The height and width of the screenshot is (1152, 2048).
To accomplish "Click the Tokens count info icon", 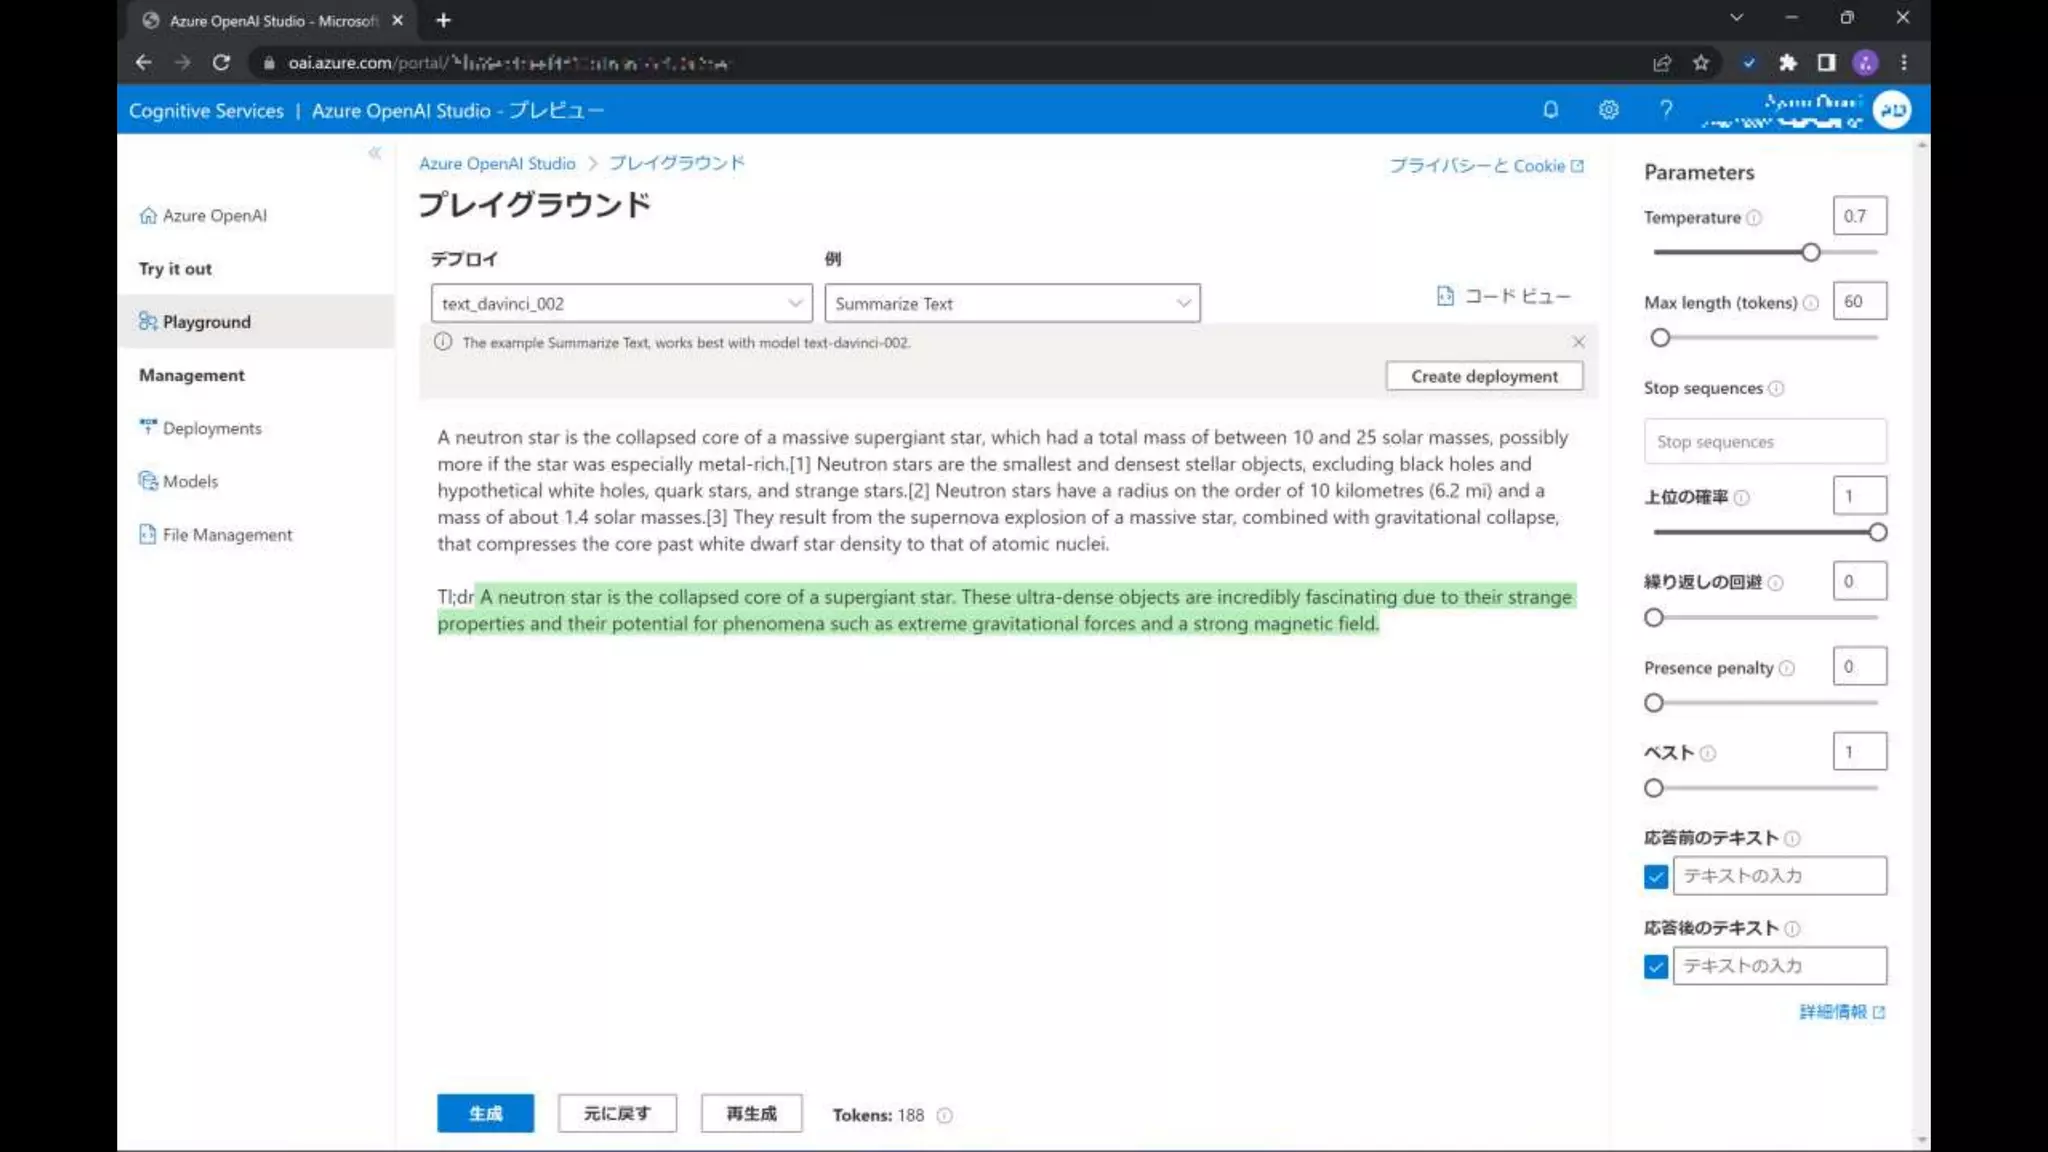I will (945, 1115).
